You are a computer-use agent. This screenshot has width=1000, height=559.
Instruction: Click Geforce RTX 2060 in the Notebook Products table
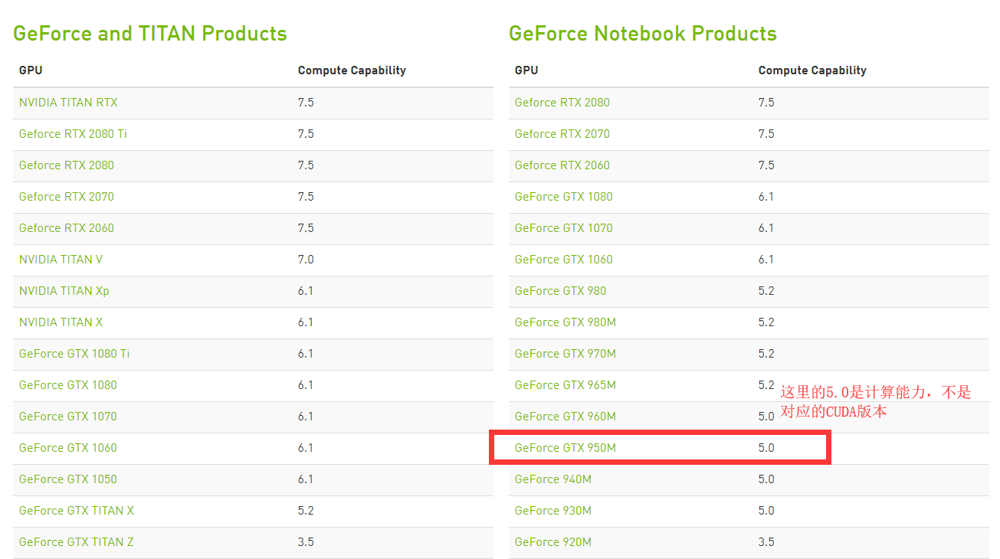tap(562, 165)
